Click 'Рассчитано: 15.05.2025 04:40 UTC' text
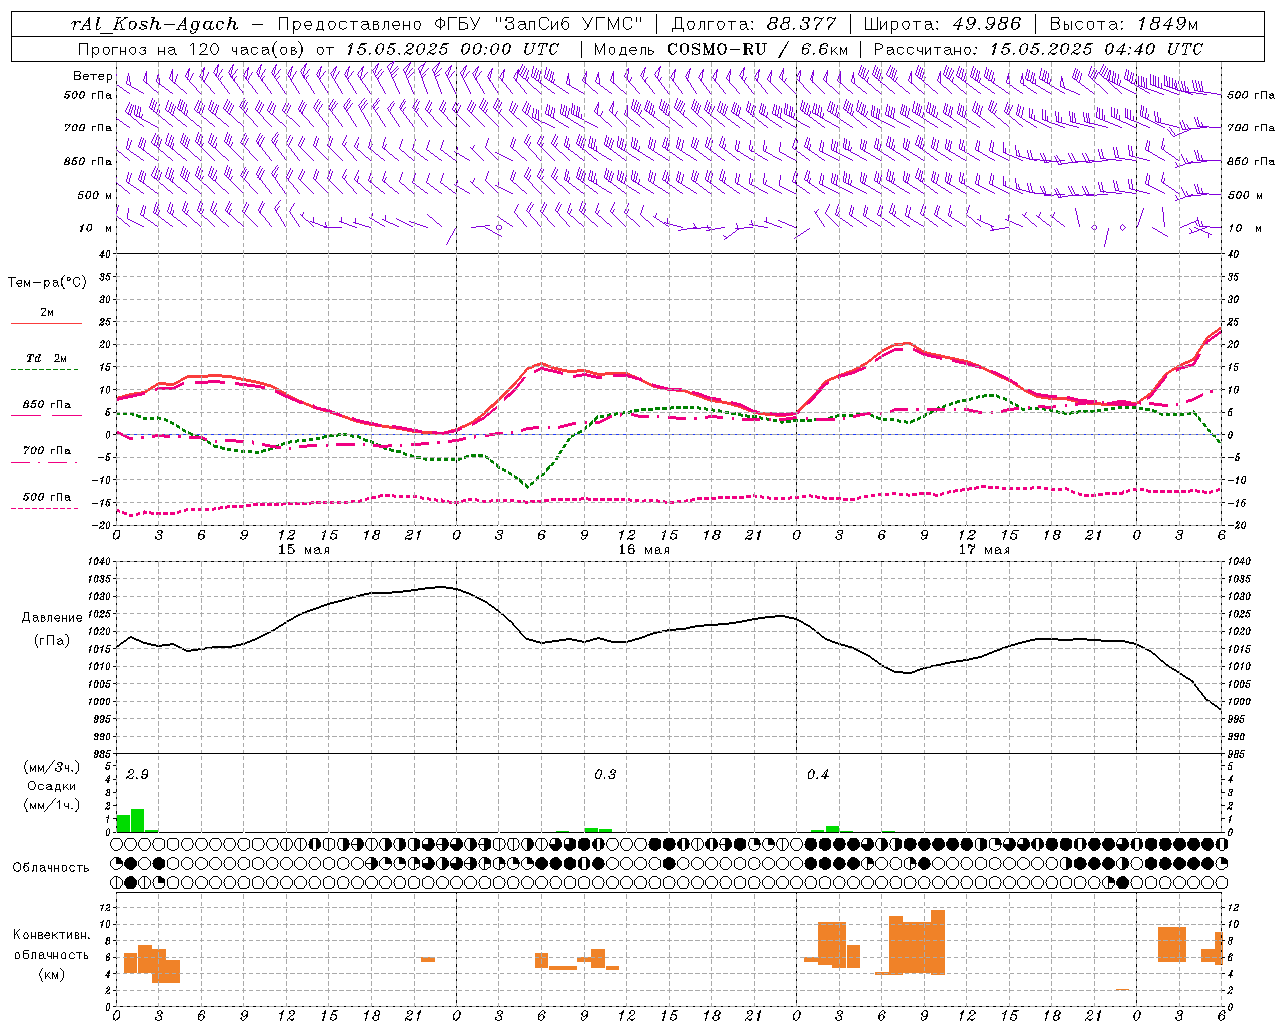This screenshot has width=1280, height=1024. point(1038,49)
